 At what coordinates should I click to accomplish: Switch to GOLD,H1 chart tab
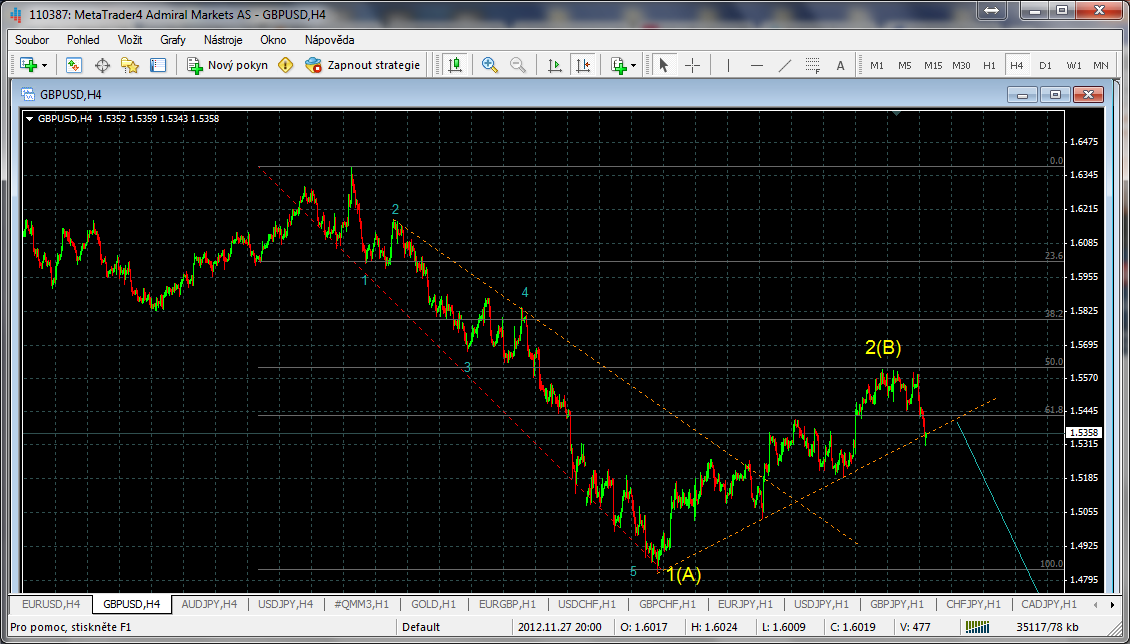pyautogui.click(x=433, y=604)
